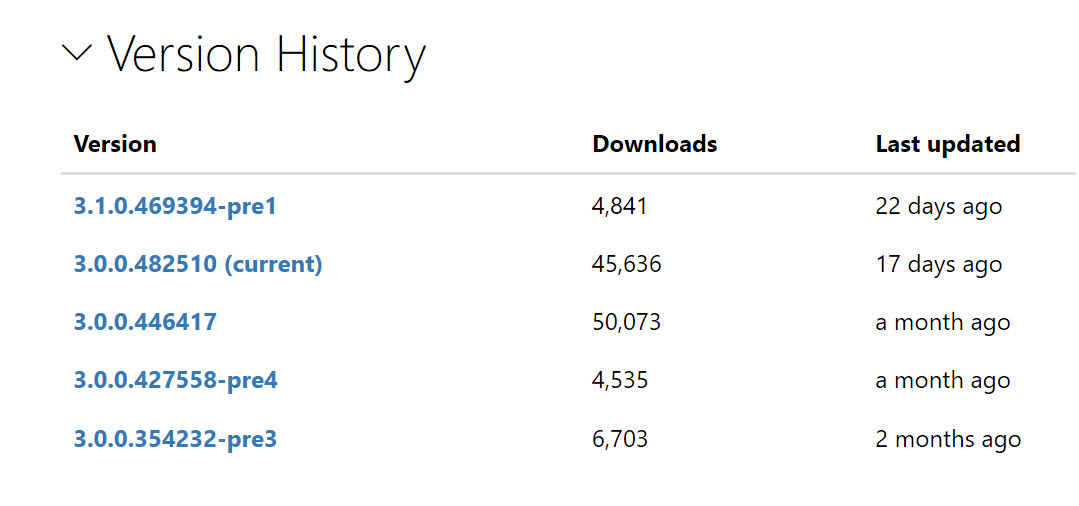
Task: Click the 22 days ago date
Action: (x=939, y=207)
